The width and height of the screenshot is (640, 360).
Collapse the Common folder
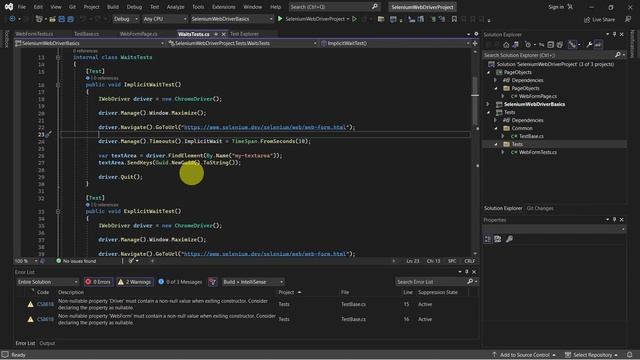coord(496,128)
